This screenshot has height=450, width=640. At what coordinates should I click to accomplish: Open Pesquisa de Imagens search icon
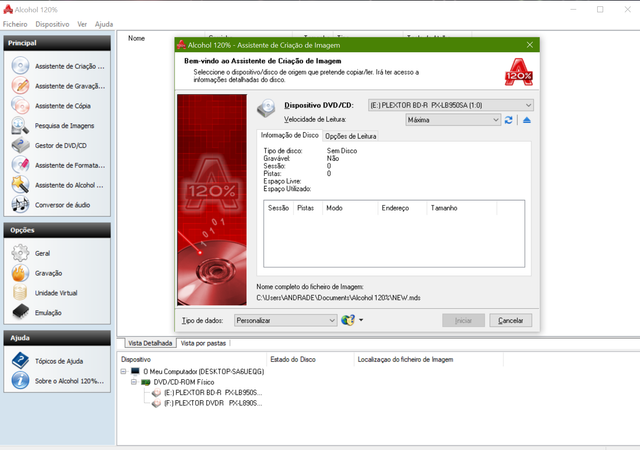(x=20, y=125)
